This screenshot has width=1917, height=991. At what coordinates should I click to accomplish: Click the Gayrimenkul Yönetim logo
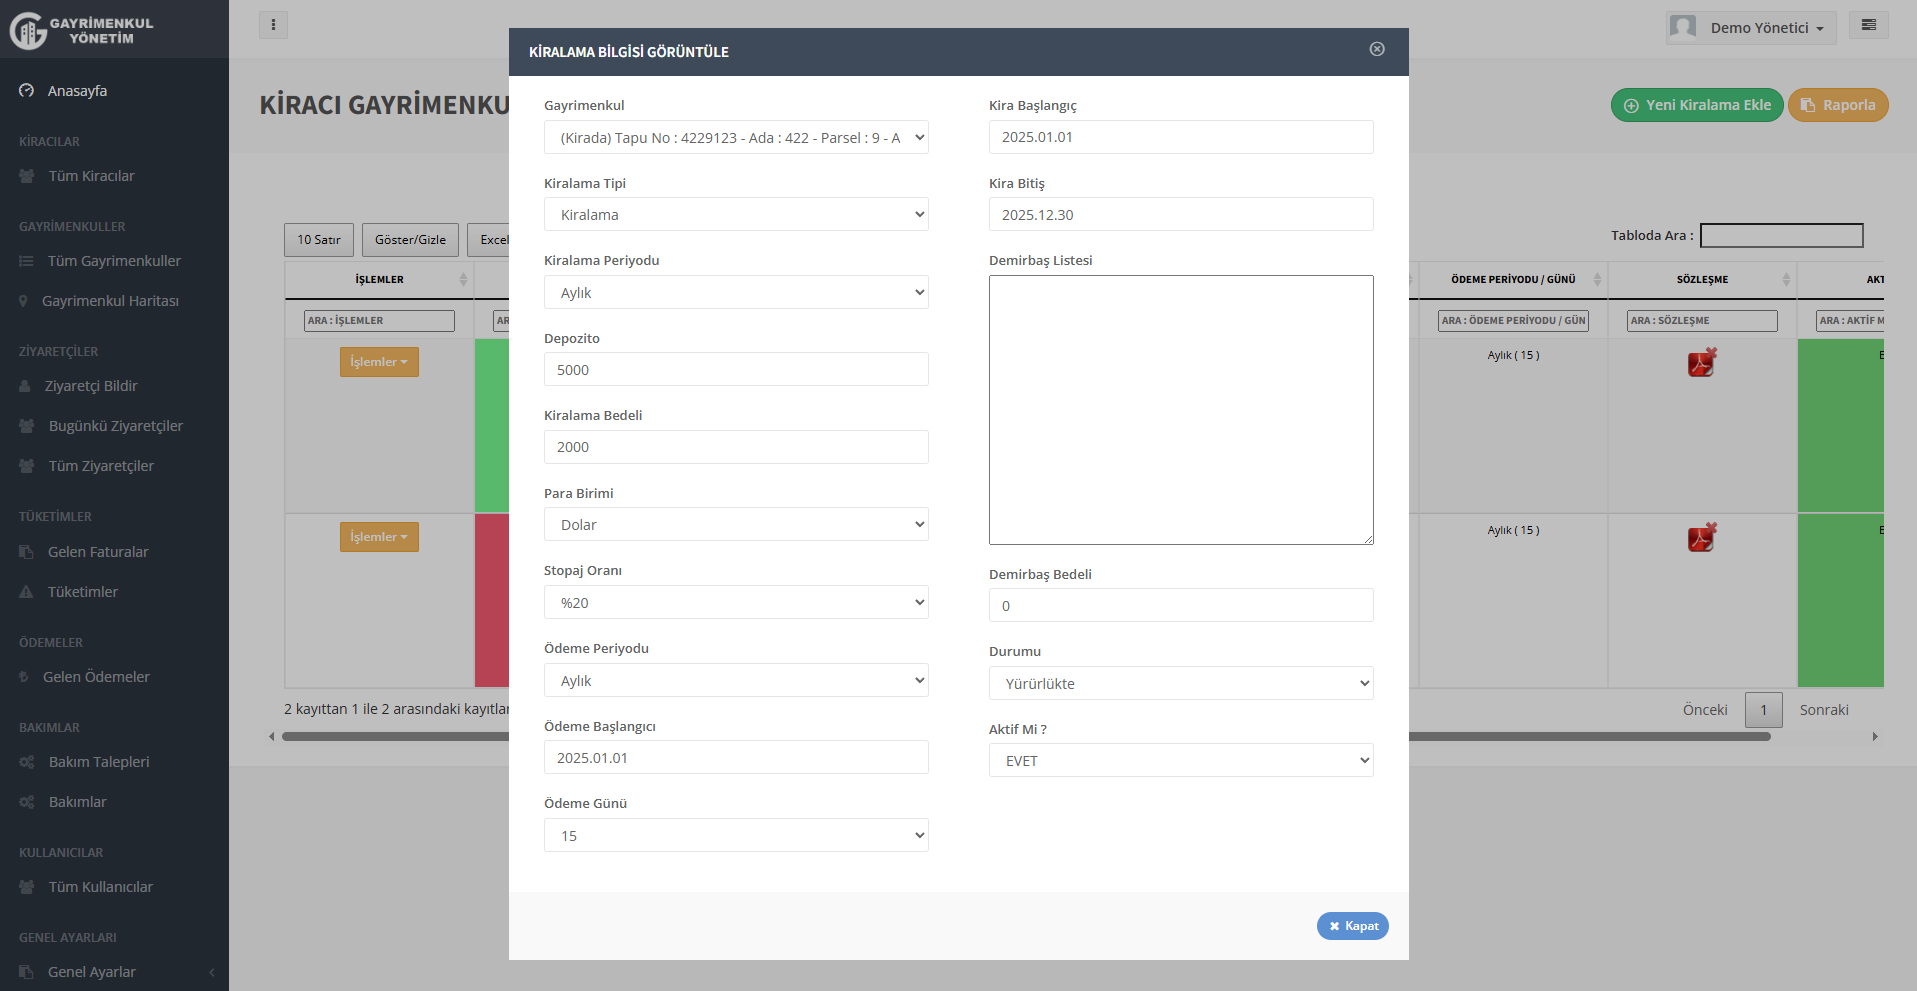[x=82, y=30]
